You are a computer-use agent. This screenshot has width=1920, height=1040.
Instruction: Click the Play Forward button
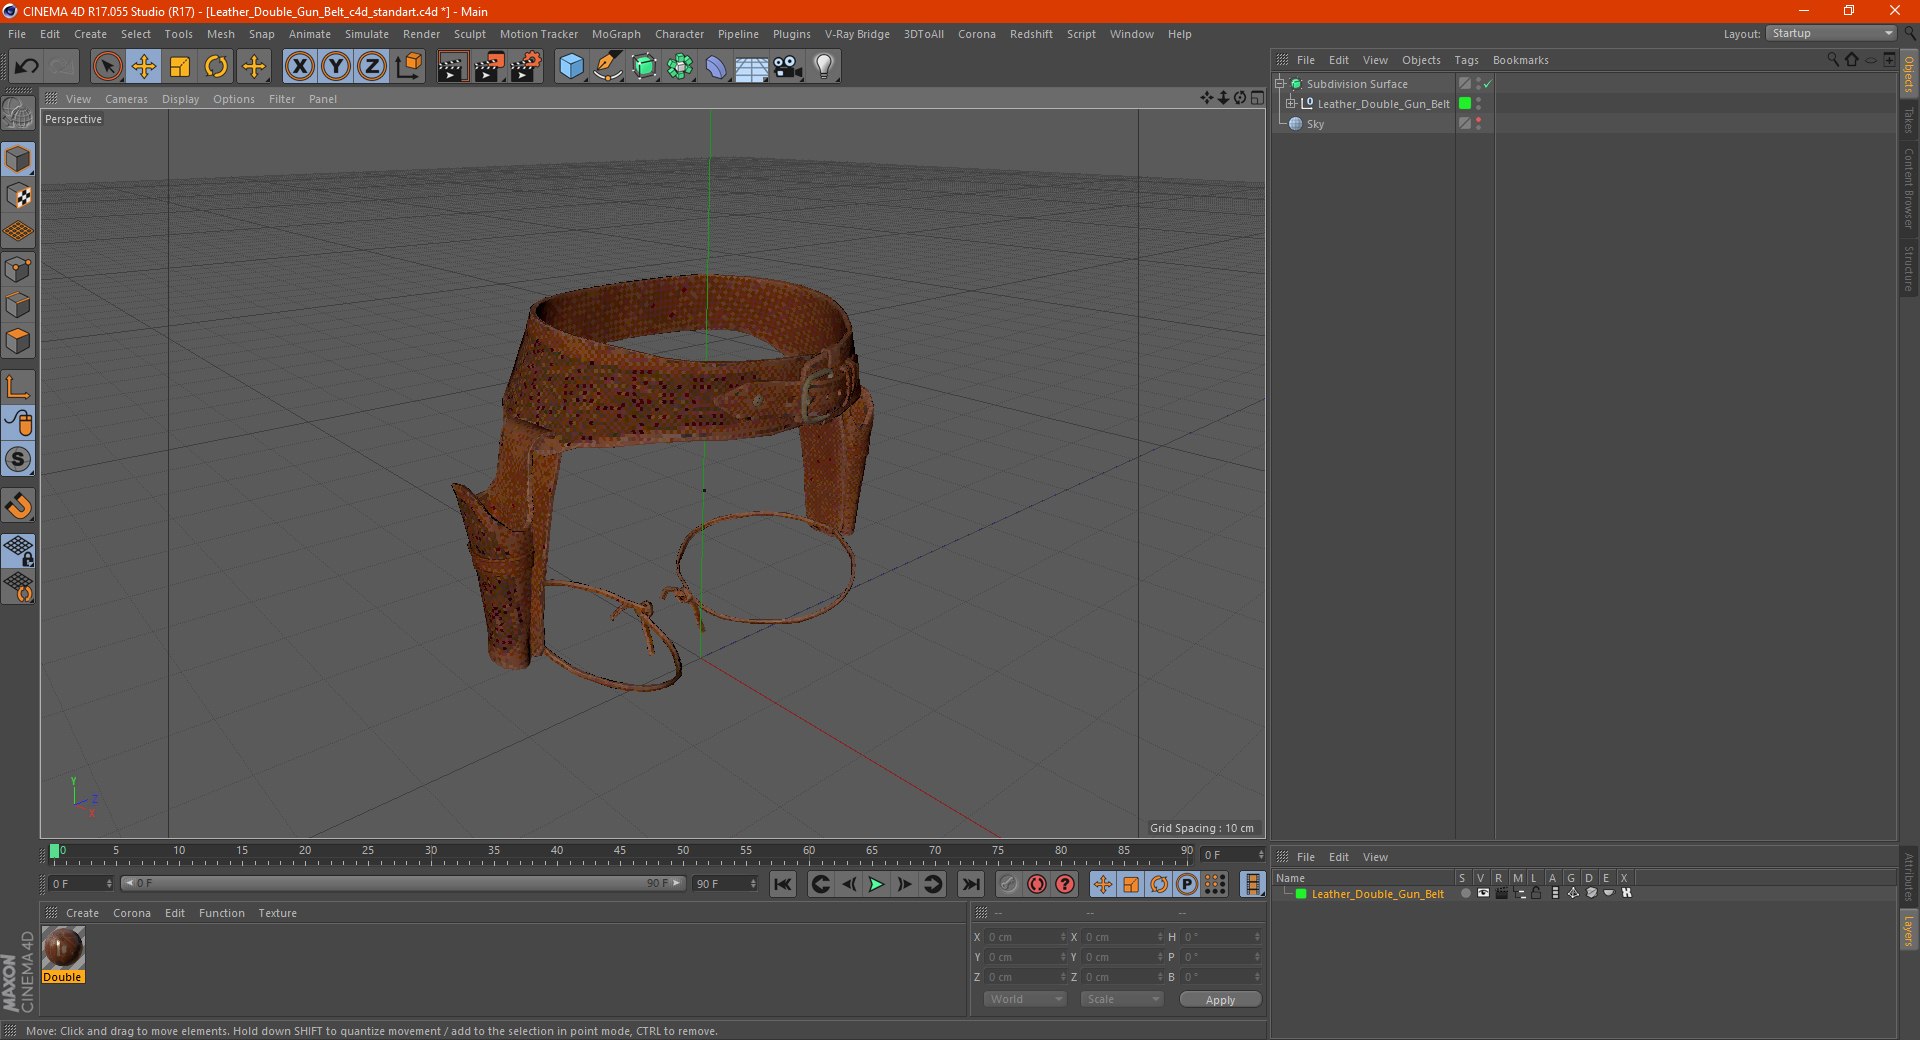(876, 884)
